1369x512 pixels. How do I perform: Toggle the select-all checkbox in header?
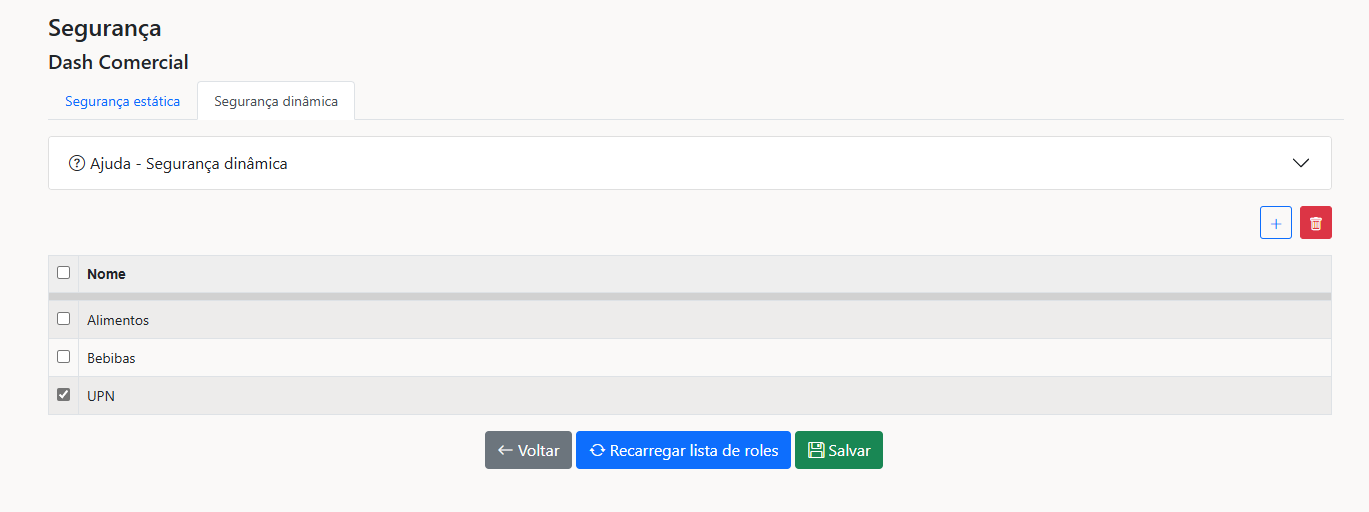click(64, 273)
